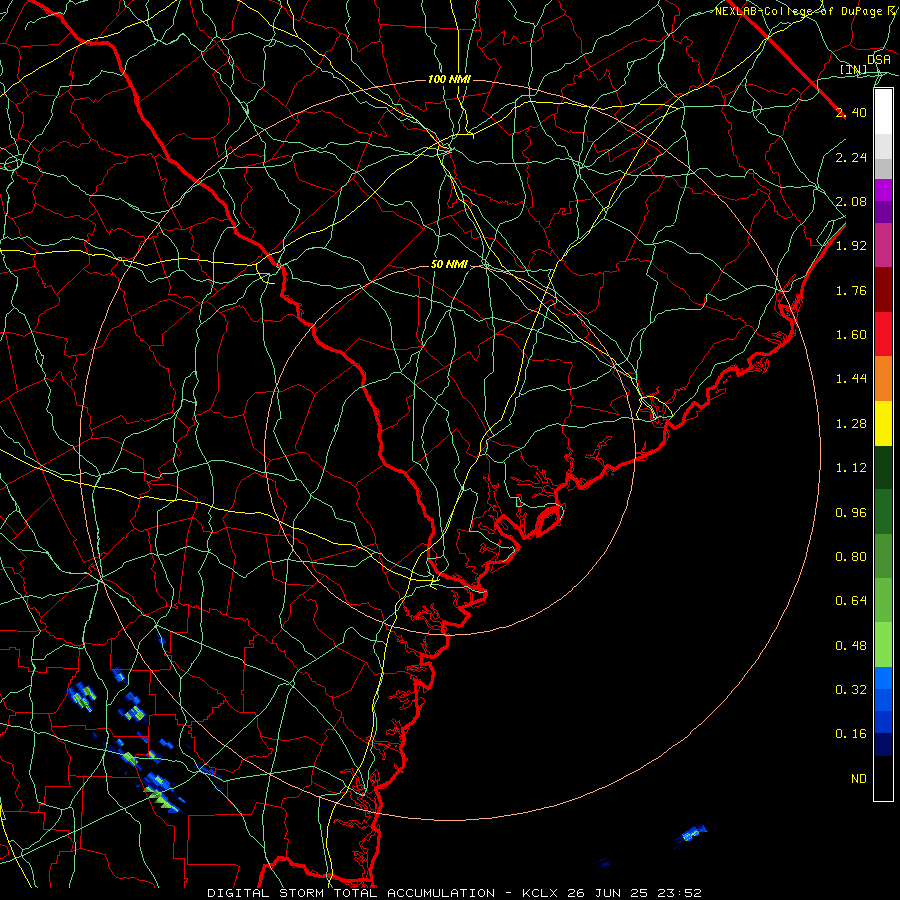Pick the light blue swatch above 0.32
This screenshot has width=900, height=900.
point(883,678)
